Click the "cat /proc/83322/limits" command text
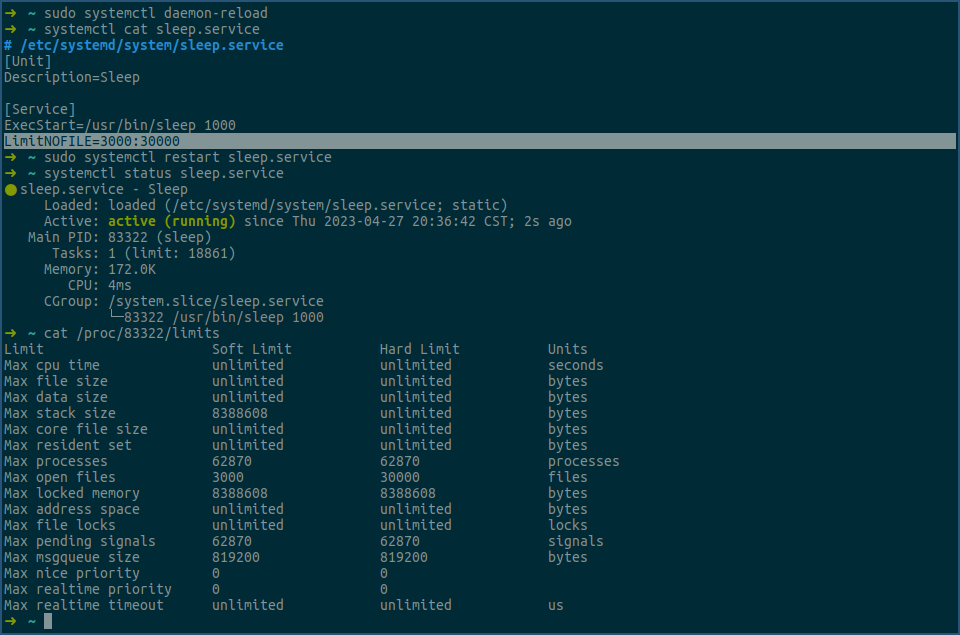 point(132,333)
